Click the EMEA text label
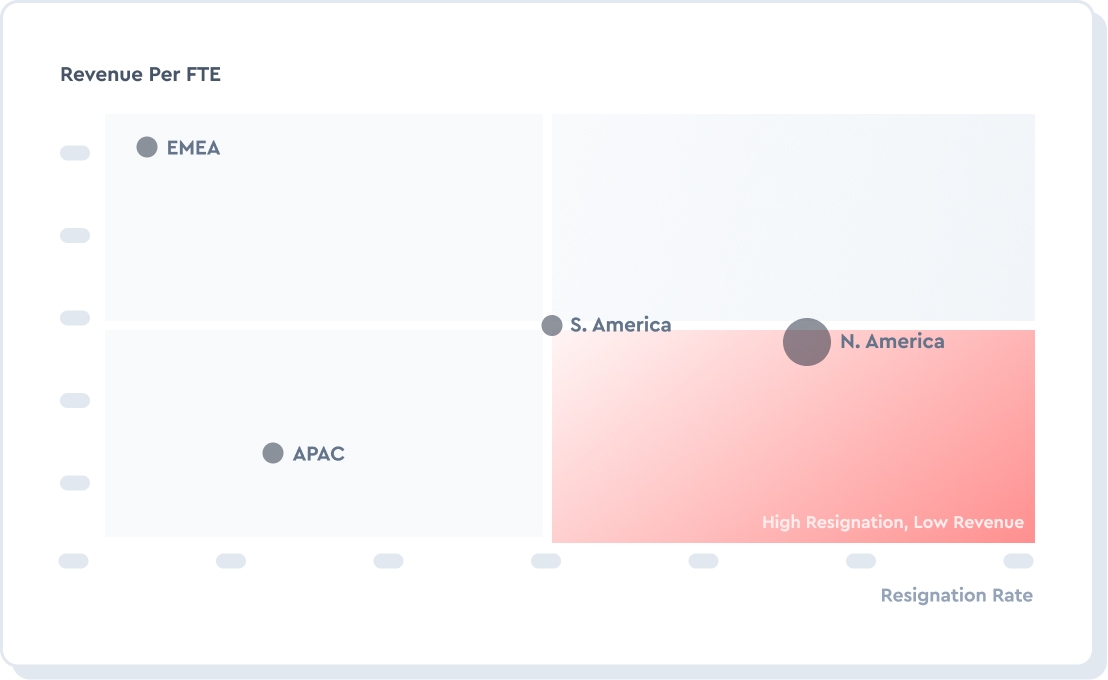This screenshot has height=680, width=1108. [x=193, y=148]
